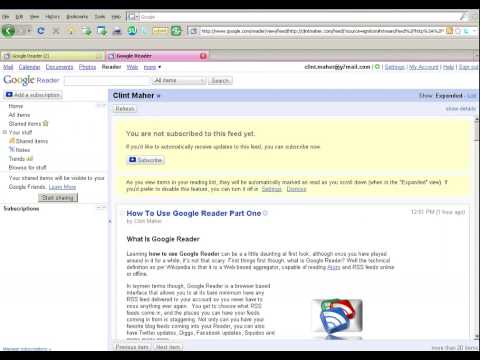The width and height of the screenshot is (480, 360).
Task: Dismiss the yellow reading-list notice
Action: 296,189
